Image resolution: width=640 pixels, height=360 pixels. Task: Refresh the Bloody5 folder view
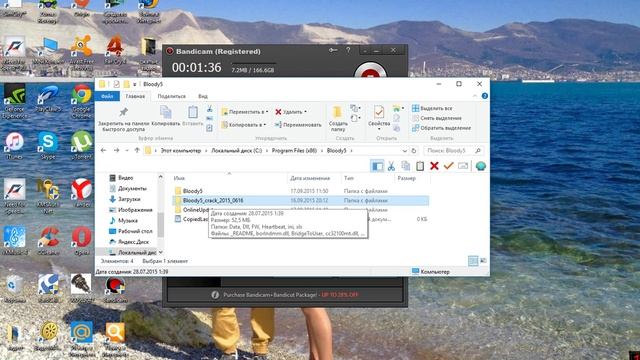[x=413, y=151]
